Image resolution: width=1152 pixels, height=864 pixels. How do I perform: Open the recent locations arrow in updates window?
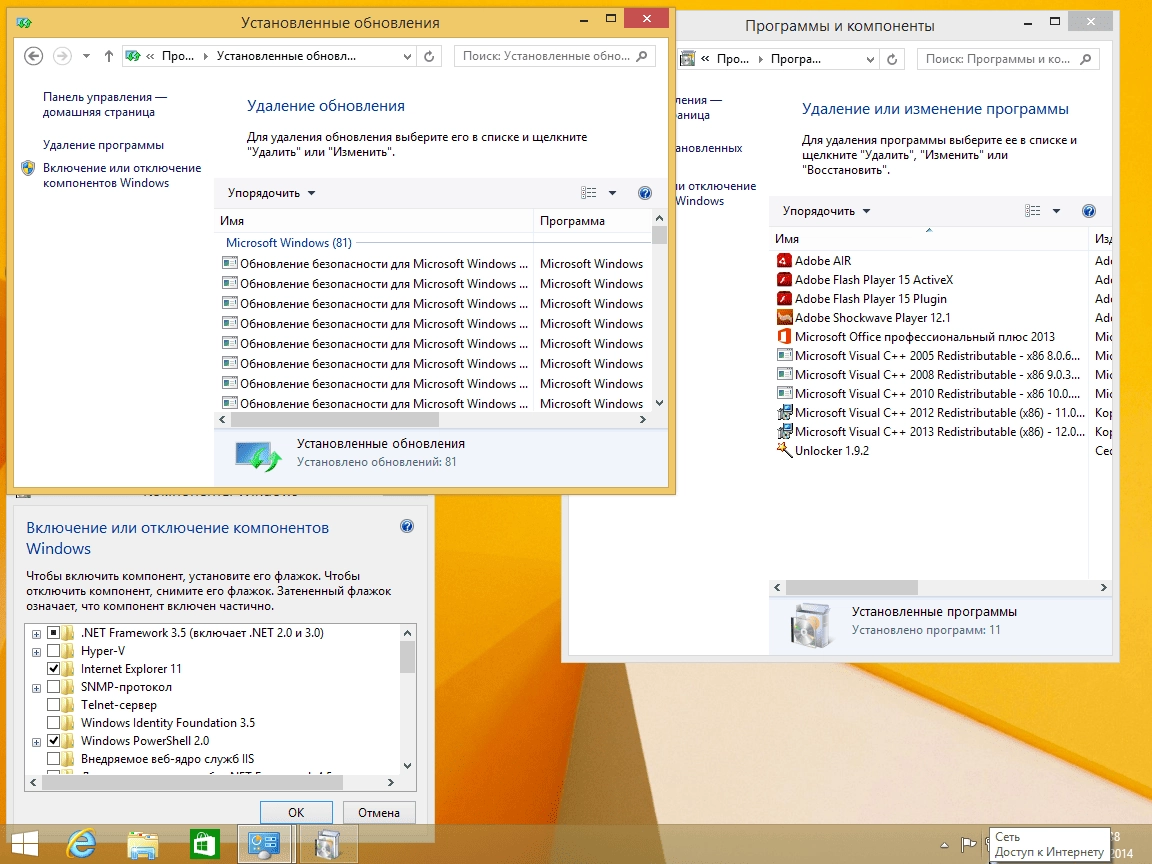[86, 56]
